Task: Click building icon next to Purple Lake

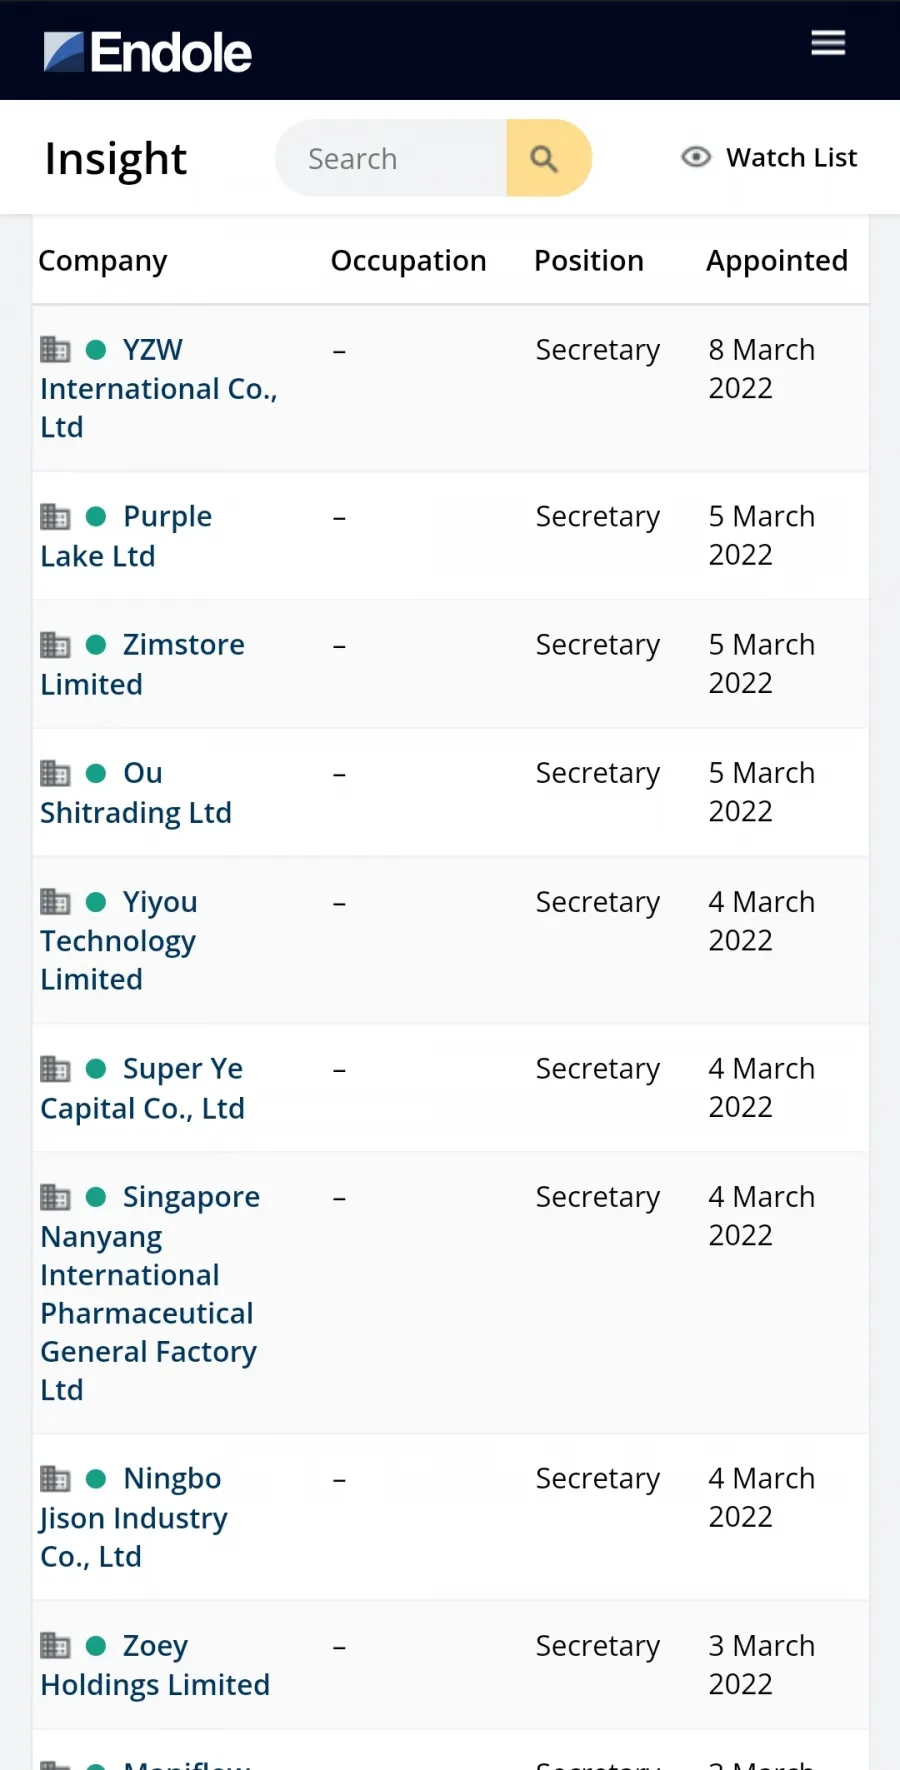Action: coord(55,516)
